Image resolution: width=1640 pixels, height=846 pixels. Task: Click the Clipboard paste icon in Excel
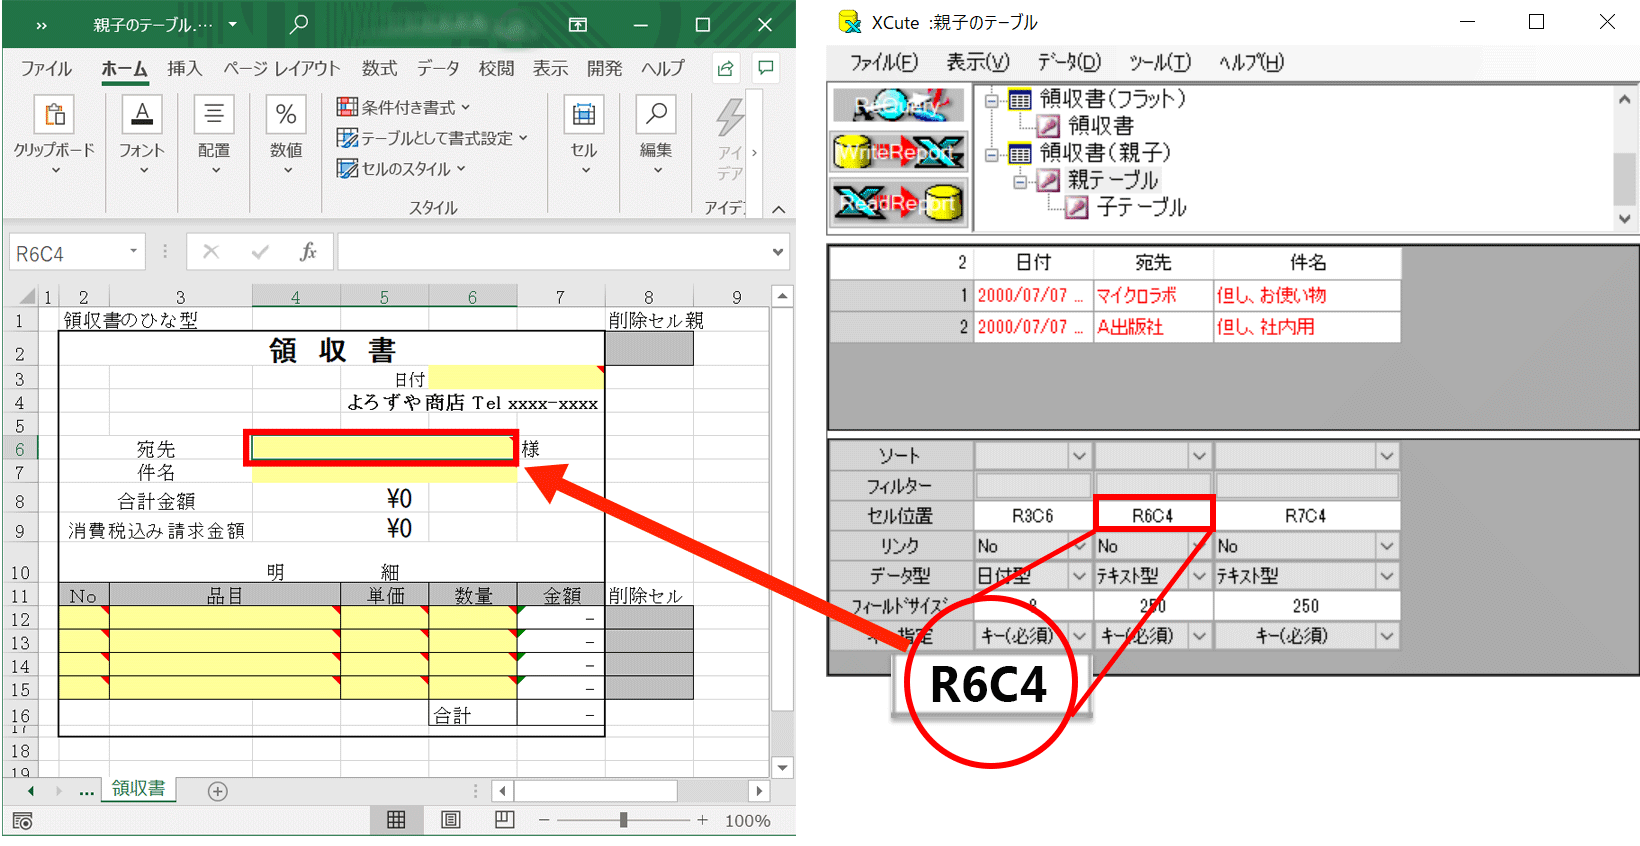pos(54,115)
